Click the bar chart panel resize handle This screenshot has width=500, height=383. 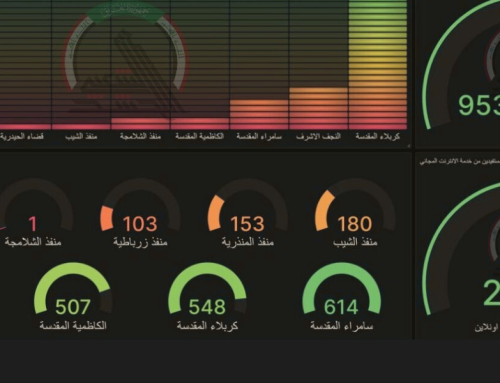pos(409,146)
